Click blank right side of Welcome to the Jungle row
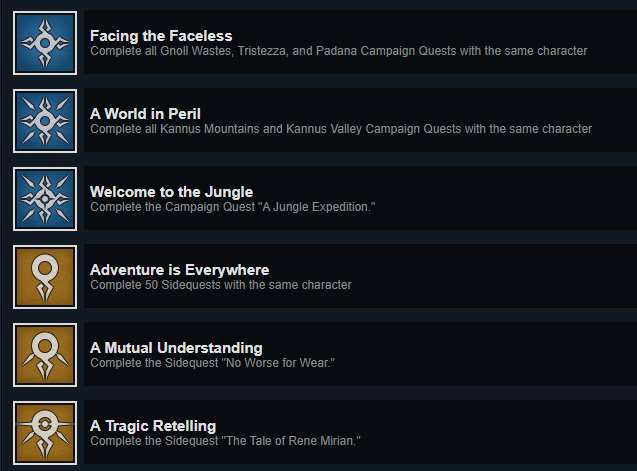The height and width of the screenshot is (471, 637). (520, 199)
